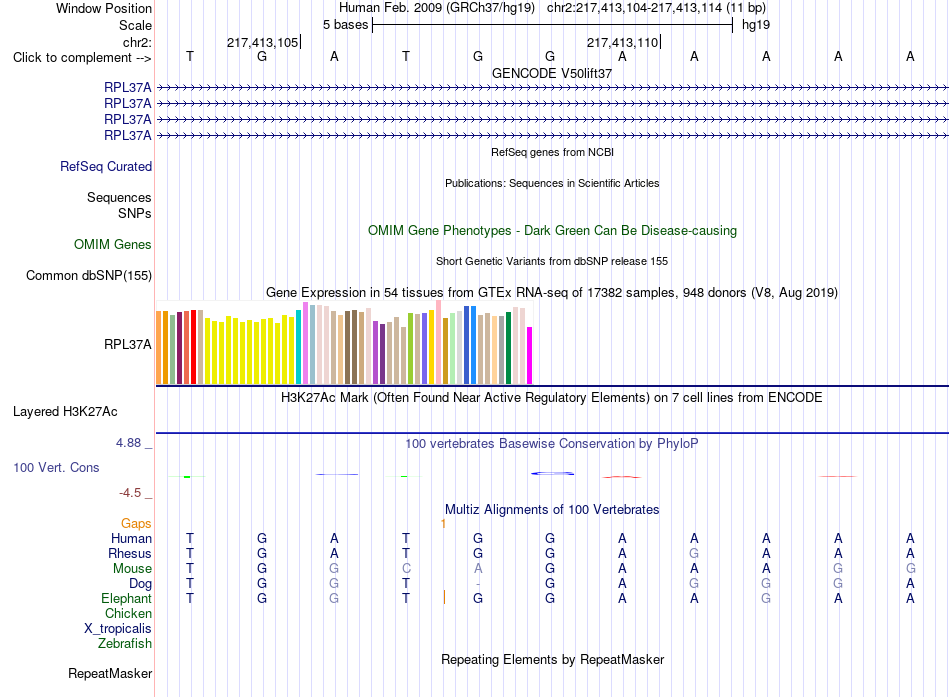The height and width of the screenshot is (697, 950).
Task: Click the RPL37A label beside the GTEx bar chart
Action: [128, 344]
